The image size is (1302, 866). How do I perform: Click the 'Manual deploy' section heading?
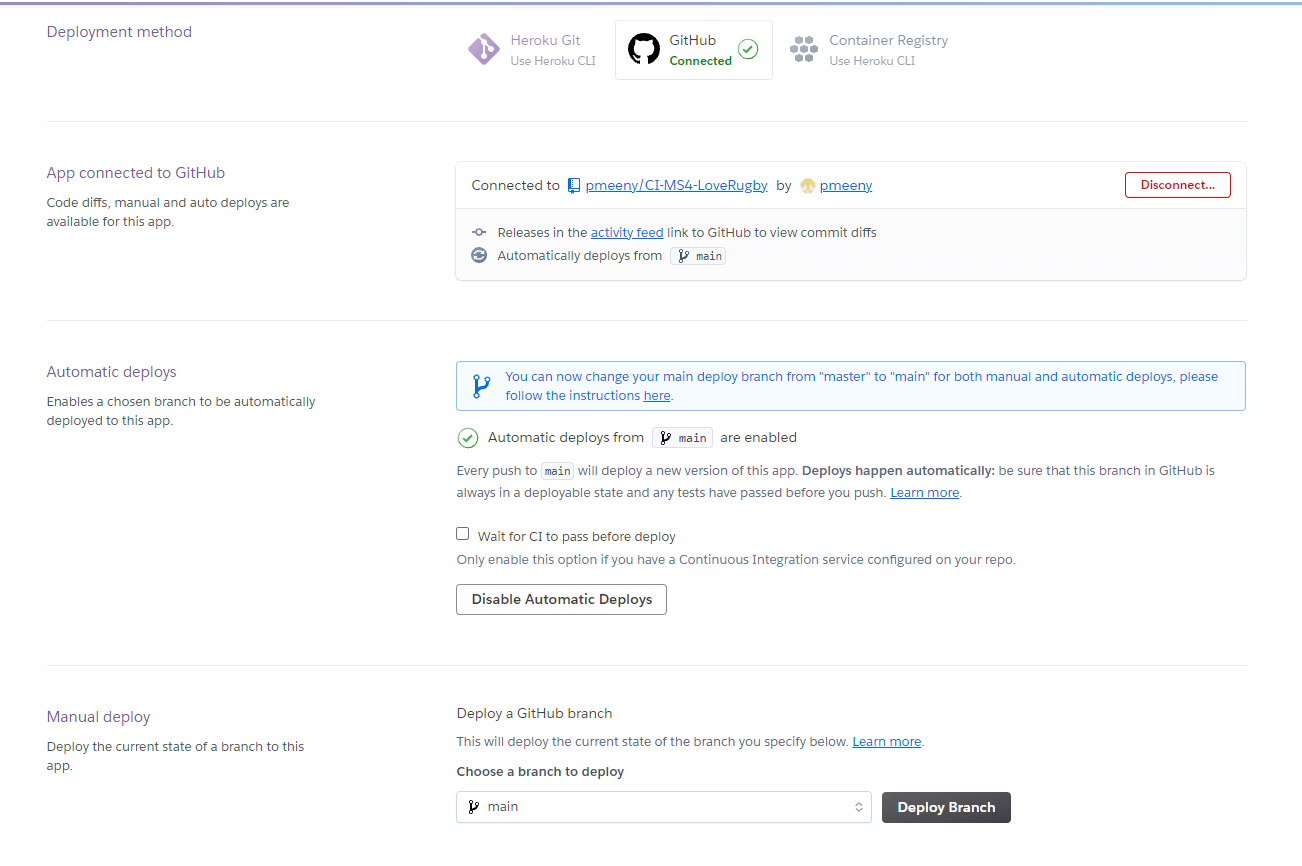click(98, 716)
